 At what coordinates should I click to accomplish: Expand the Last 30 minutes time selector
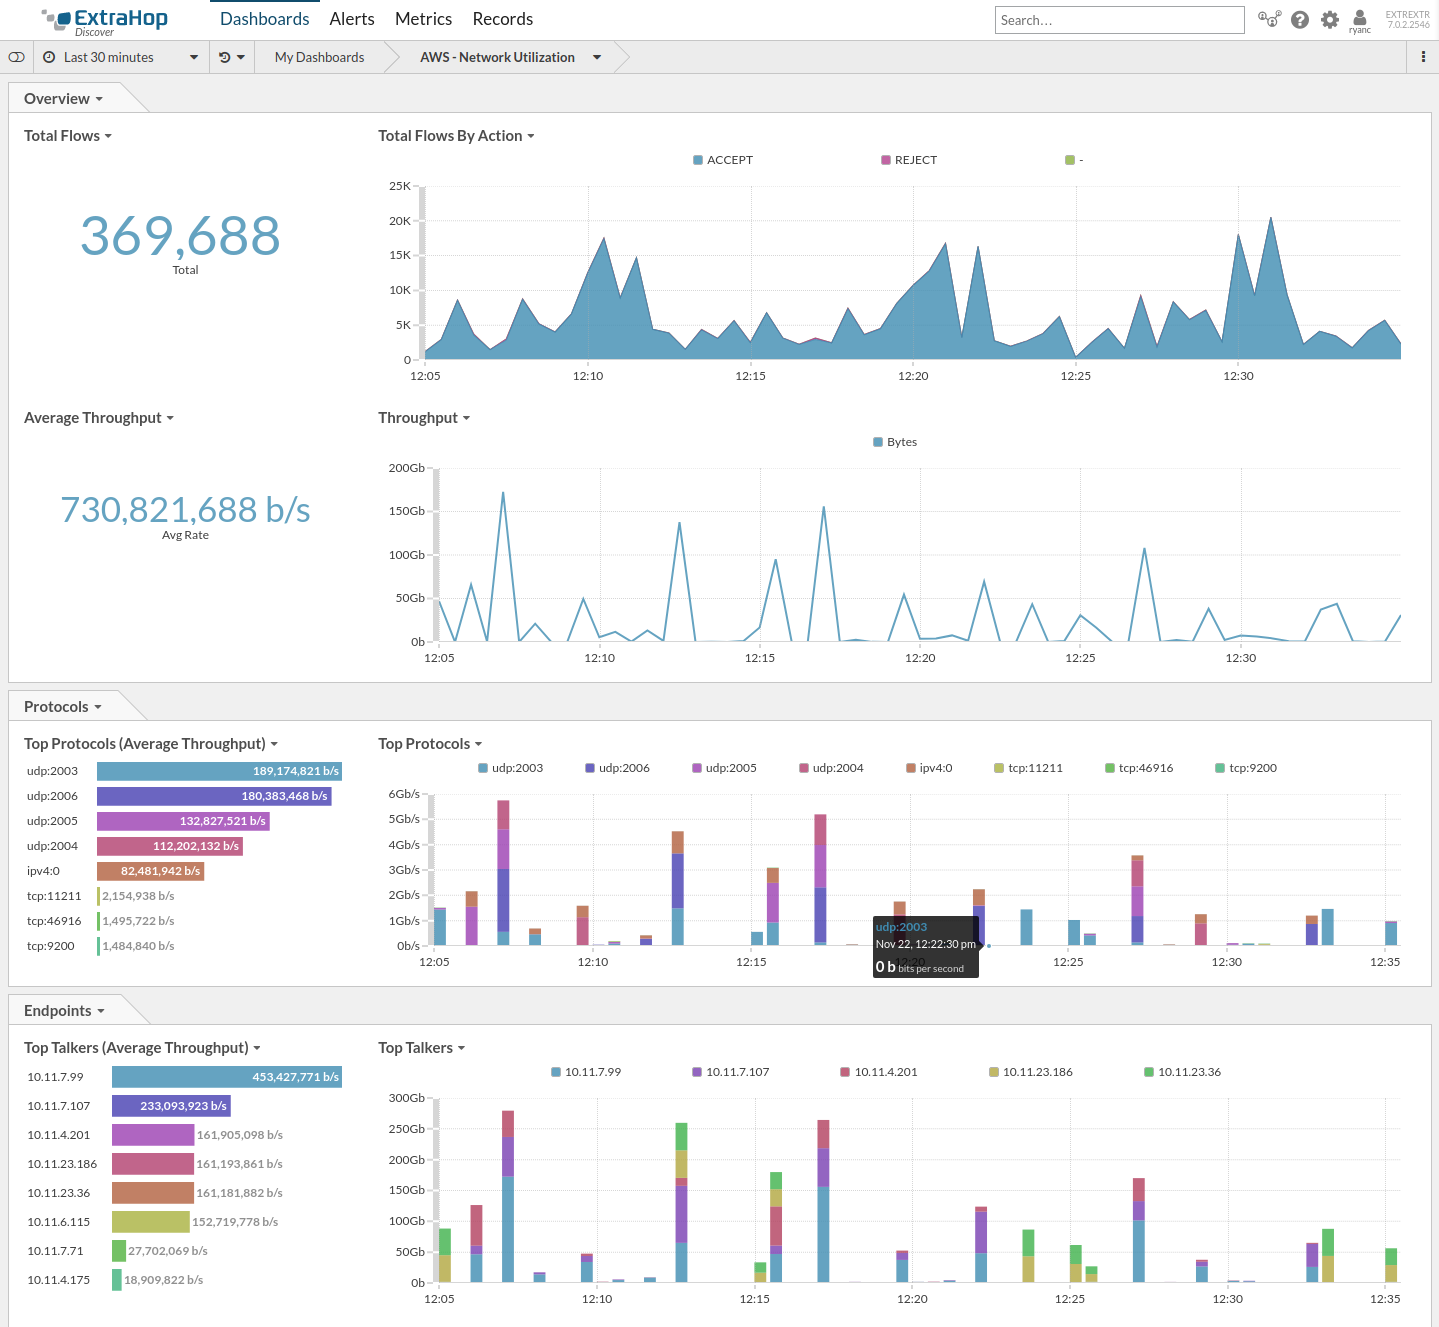121,57
